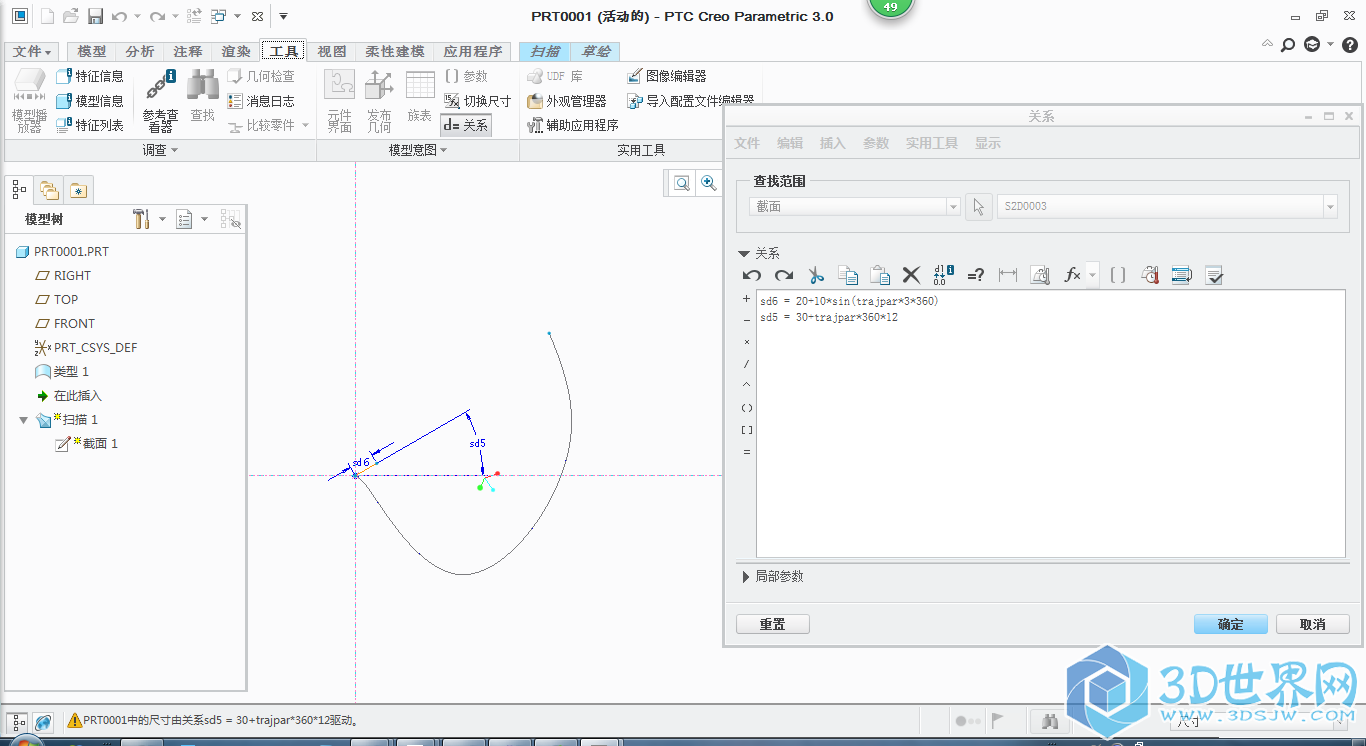Image resolution: width=1366 pixels, height=746 pixels.
Task: Open the 文件 file menu in main ribbon
Action: [32, 52]
